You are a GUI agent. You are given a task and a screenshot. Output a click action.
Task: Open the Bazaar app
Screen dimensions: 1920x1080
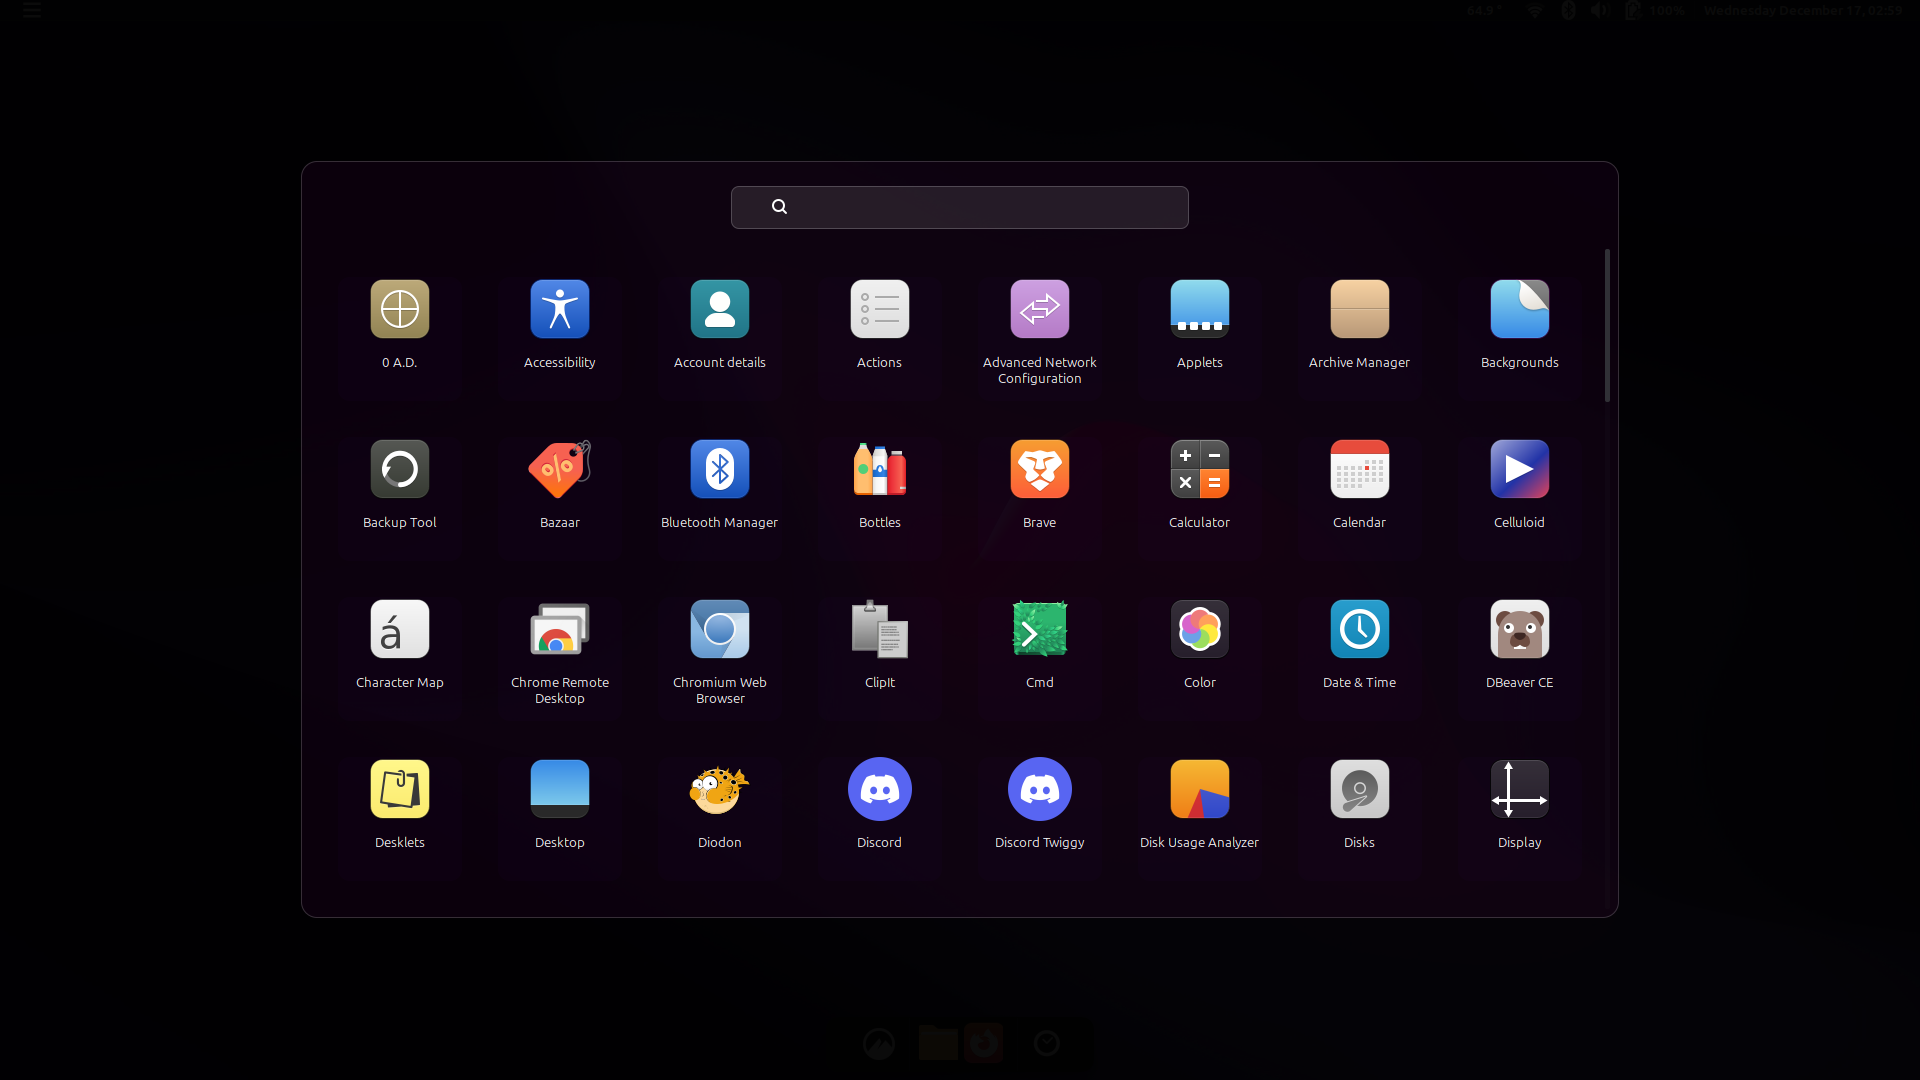pos(559,470)
